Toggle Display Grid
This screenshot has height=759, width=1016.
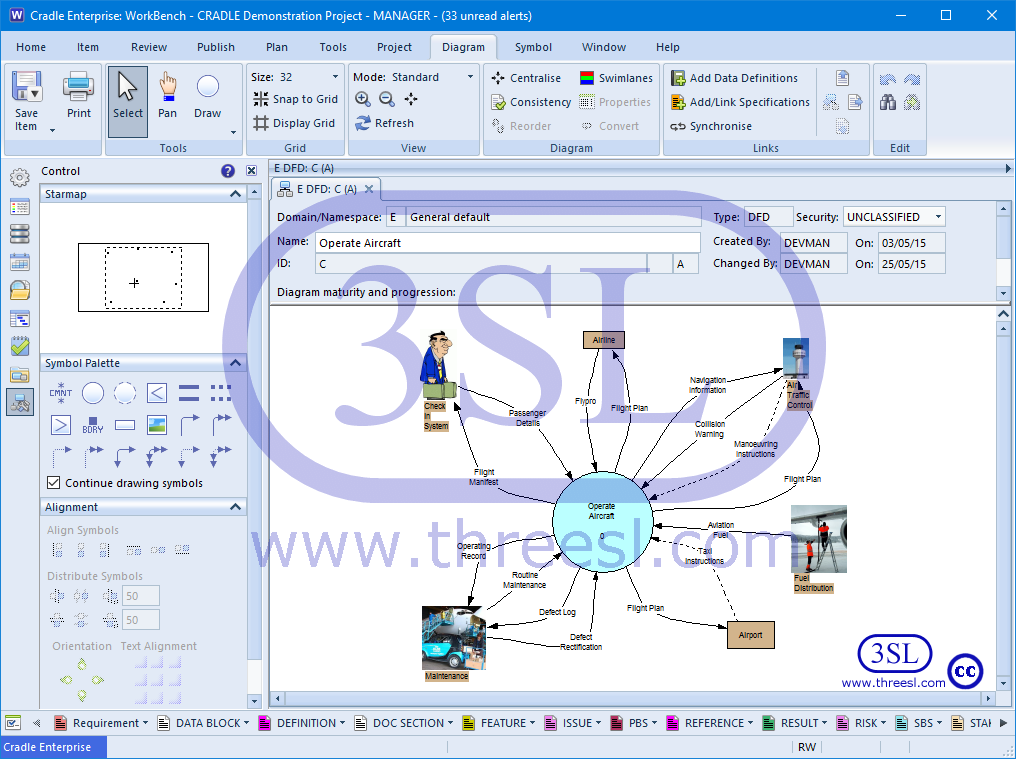pyautogui.click(x=294, y=123)
